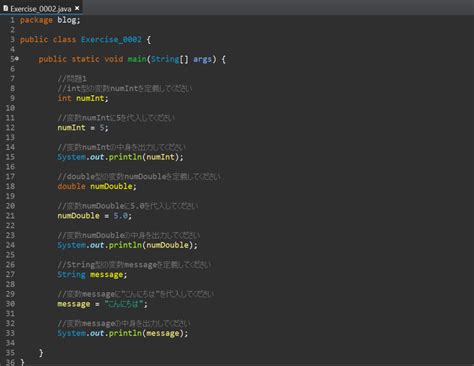Viewport: 474px width, 366px height.
Task: Click the comment mentioning double型 numDouble on line 17
Action: pyautogui.click(x=139, y=177)
